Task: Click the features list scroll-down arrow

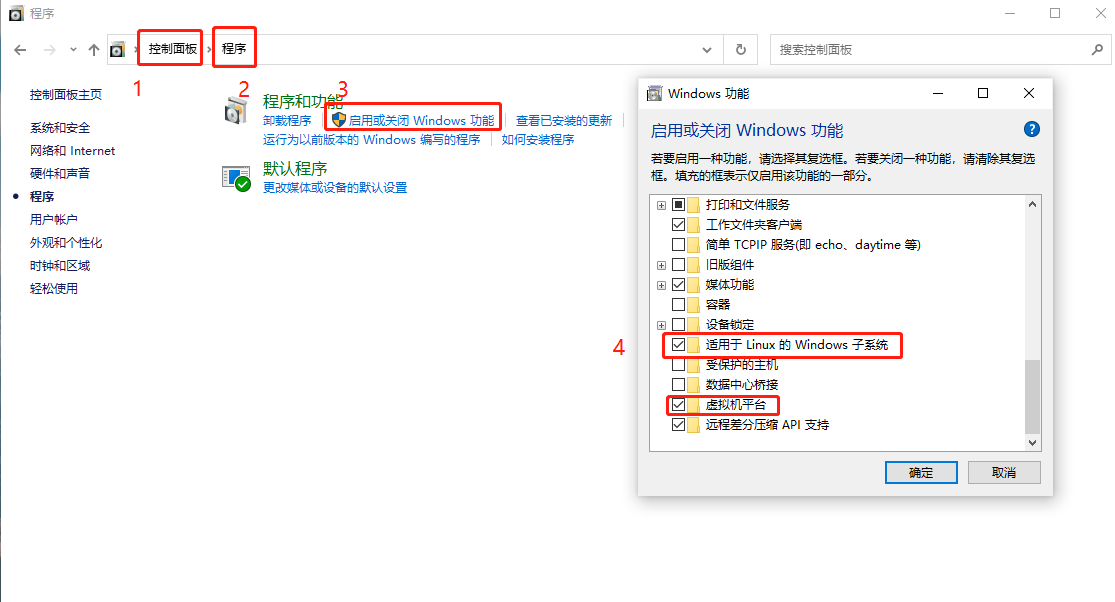Action: click(x=1033, y=442)
